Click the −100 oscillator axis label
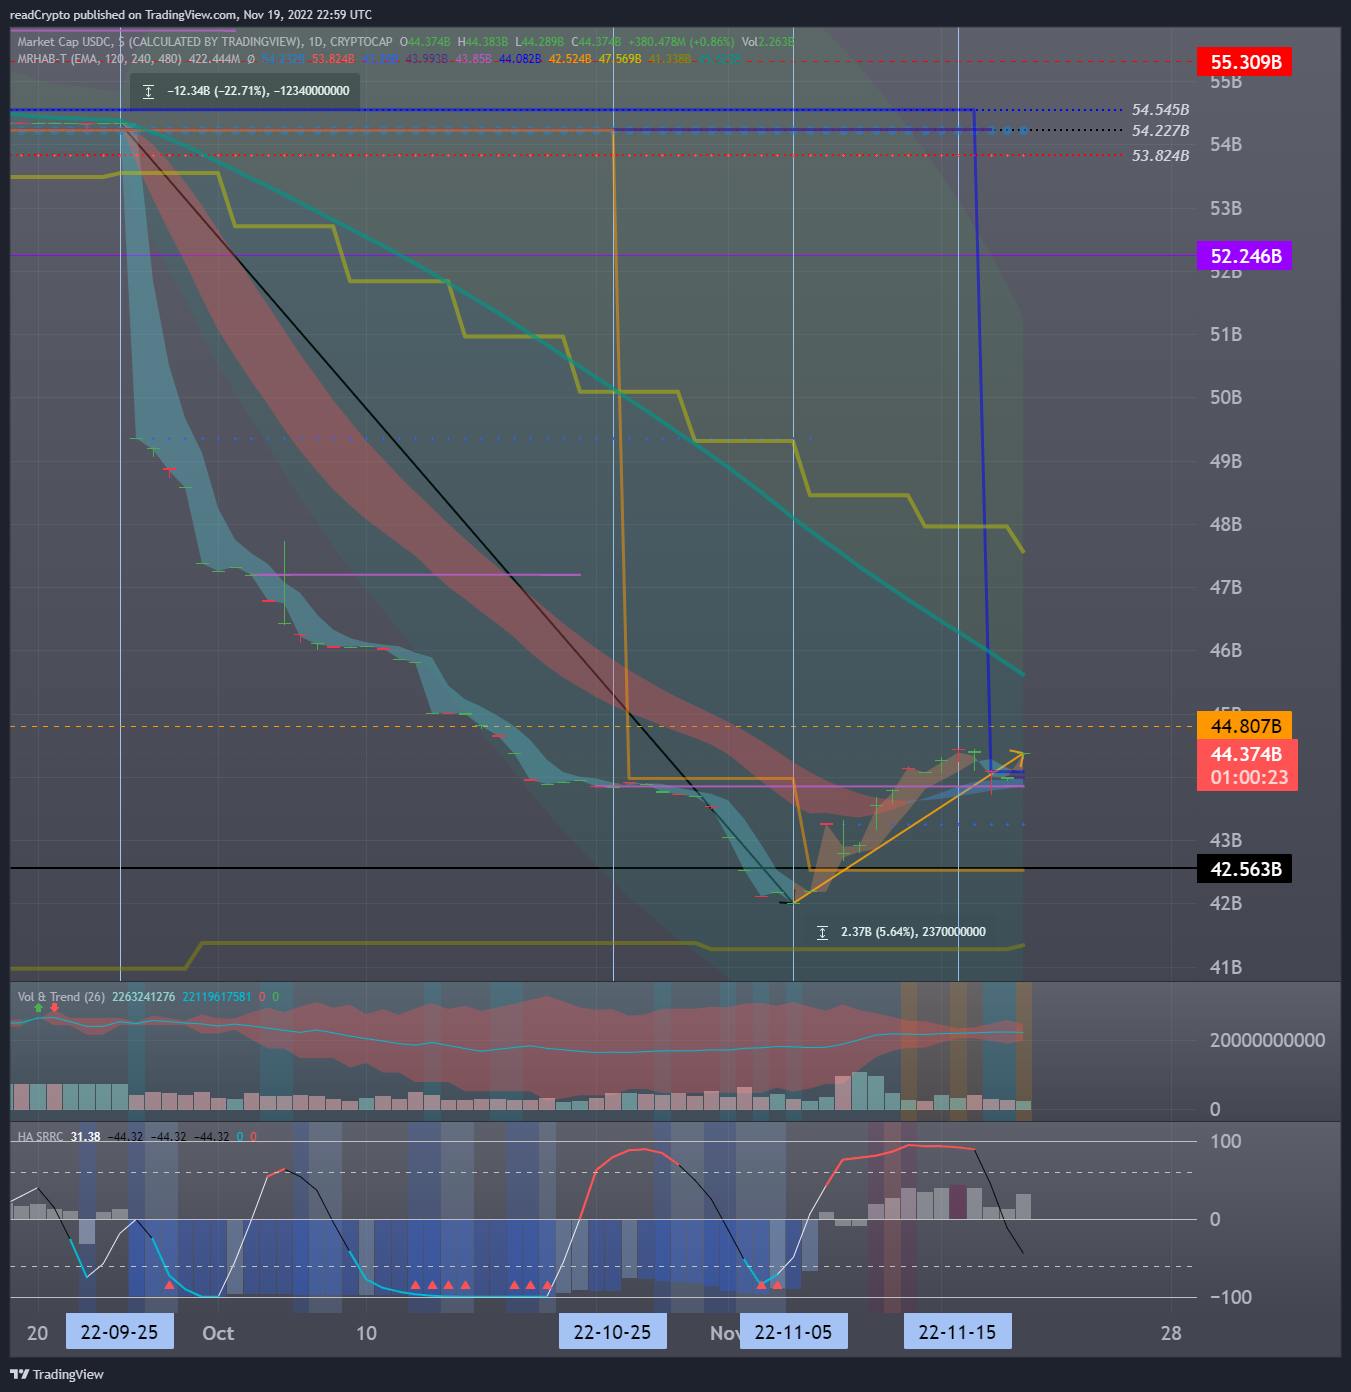 pos(1231,1297)
